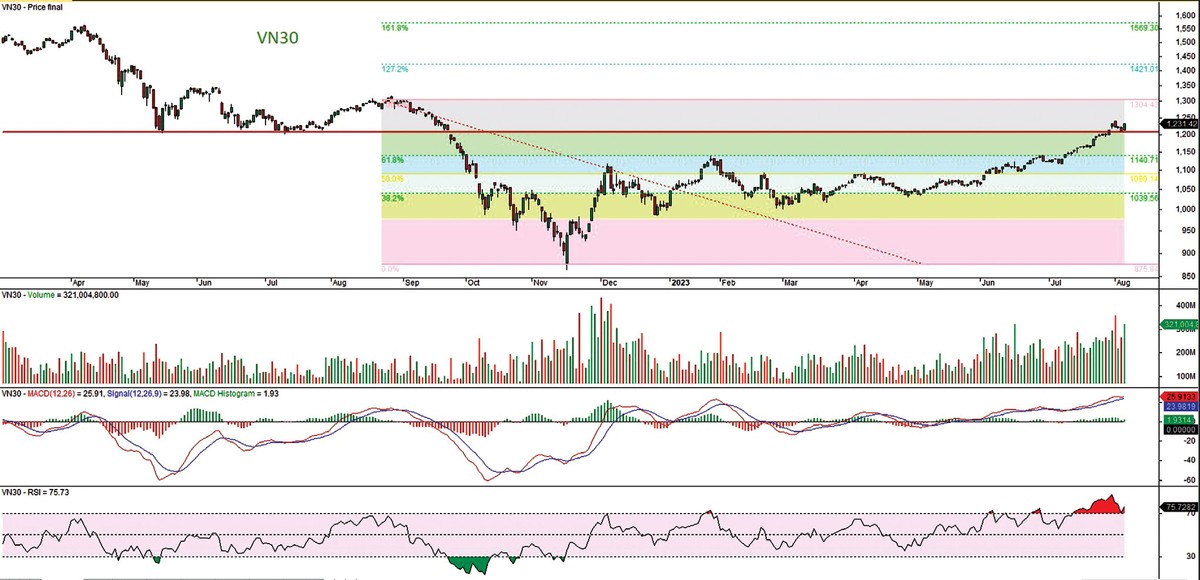Select the 127.2% Fibonacci level label
The height and width of the screenshot is (580, 1200).
click(x=394, y=70)
